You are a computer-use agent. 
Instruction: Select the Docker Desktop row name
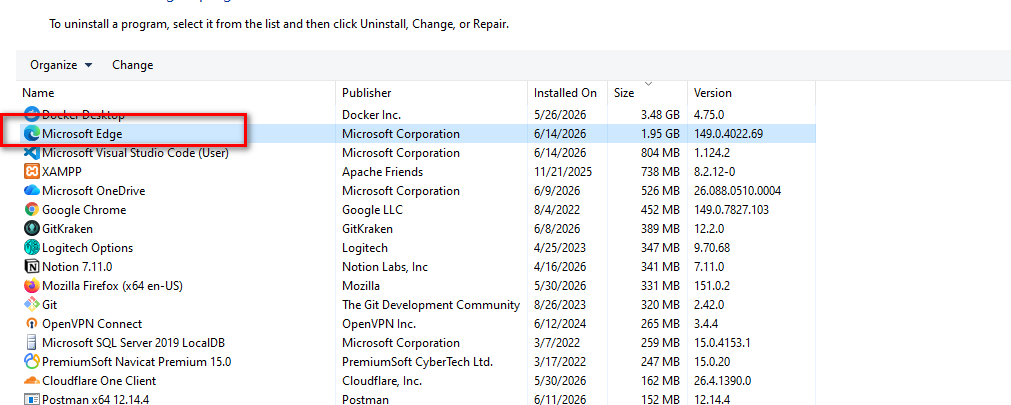click(83, 115)
